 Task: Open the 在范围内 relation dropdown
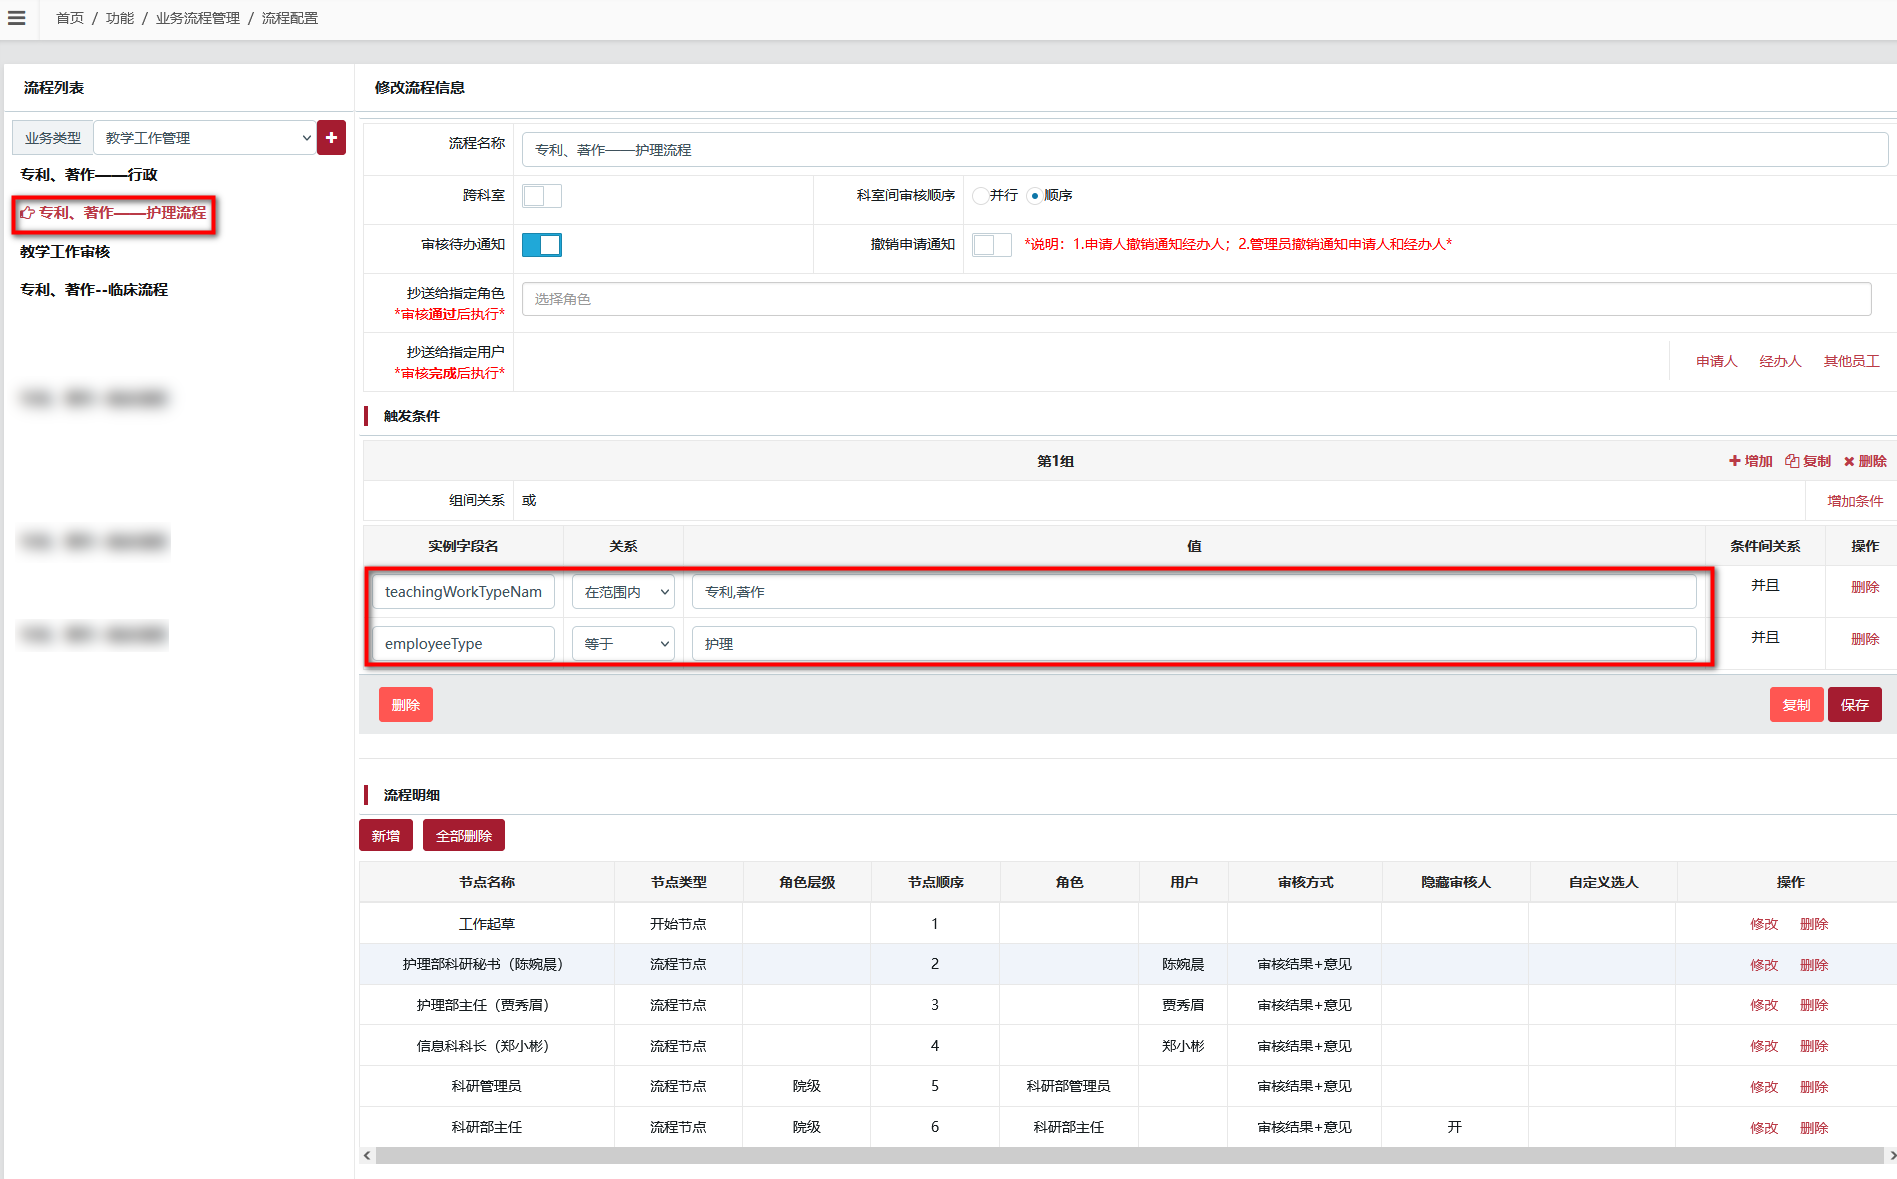click(623, 592)
